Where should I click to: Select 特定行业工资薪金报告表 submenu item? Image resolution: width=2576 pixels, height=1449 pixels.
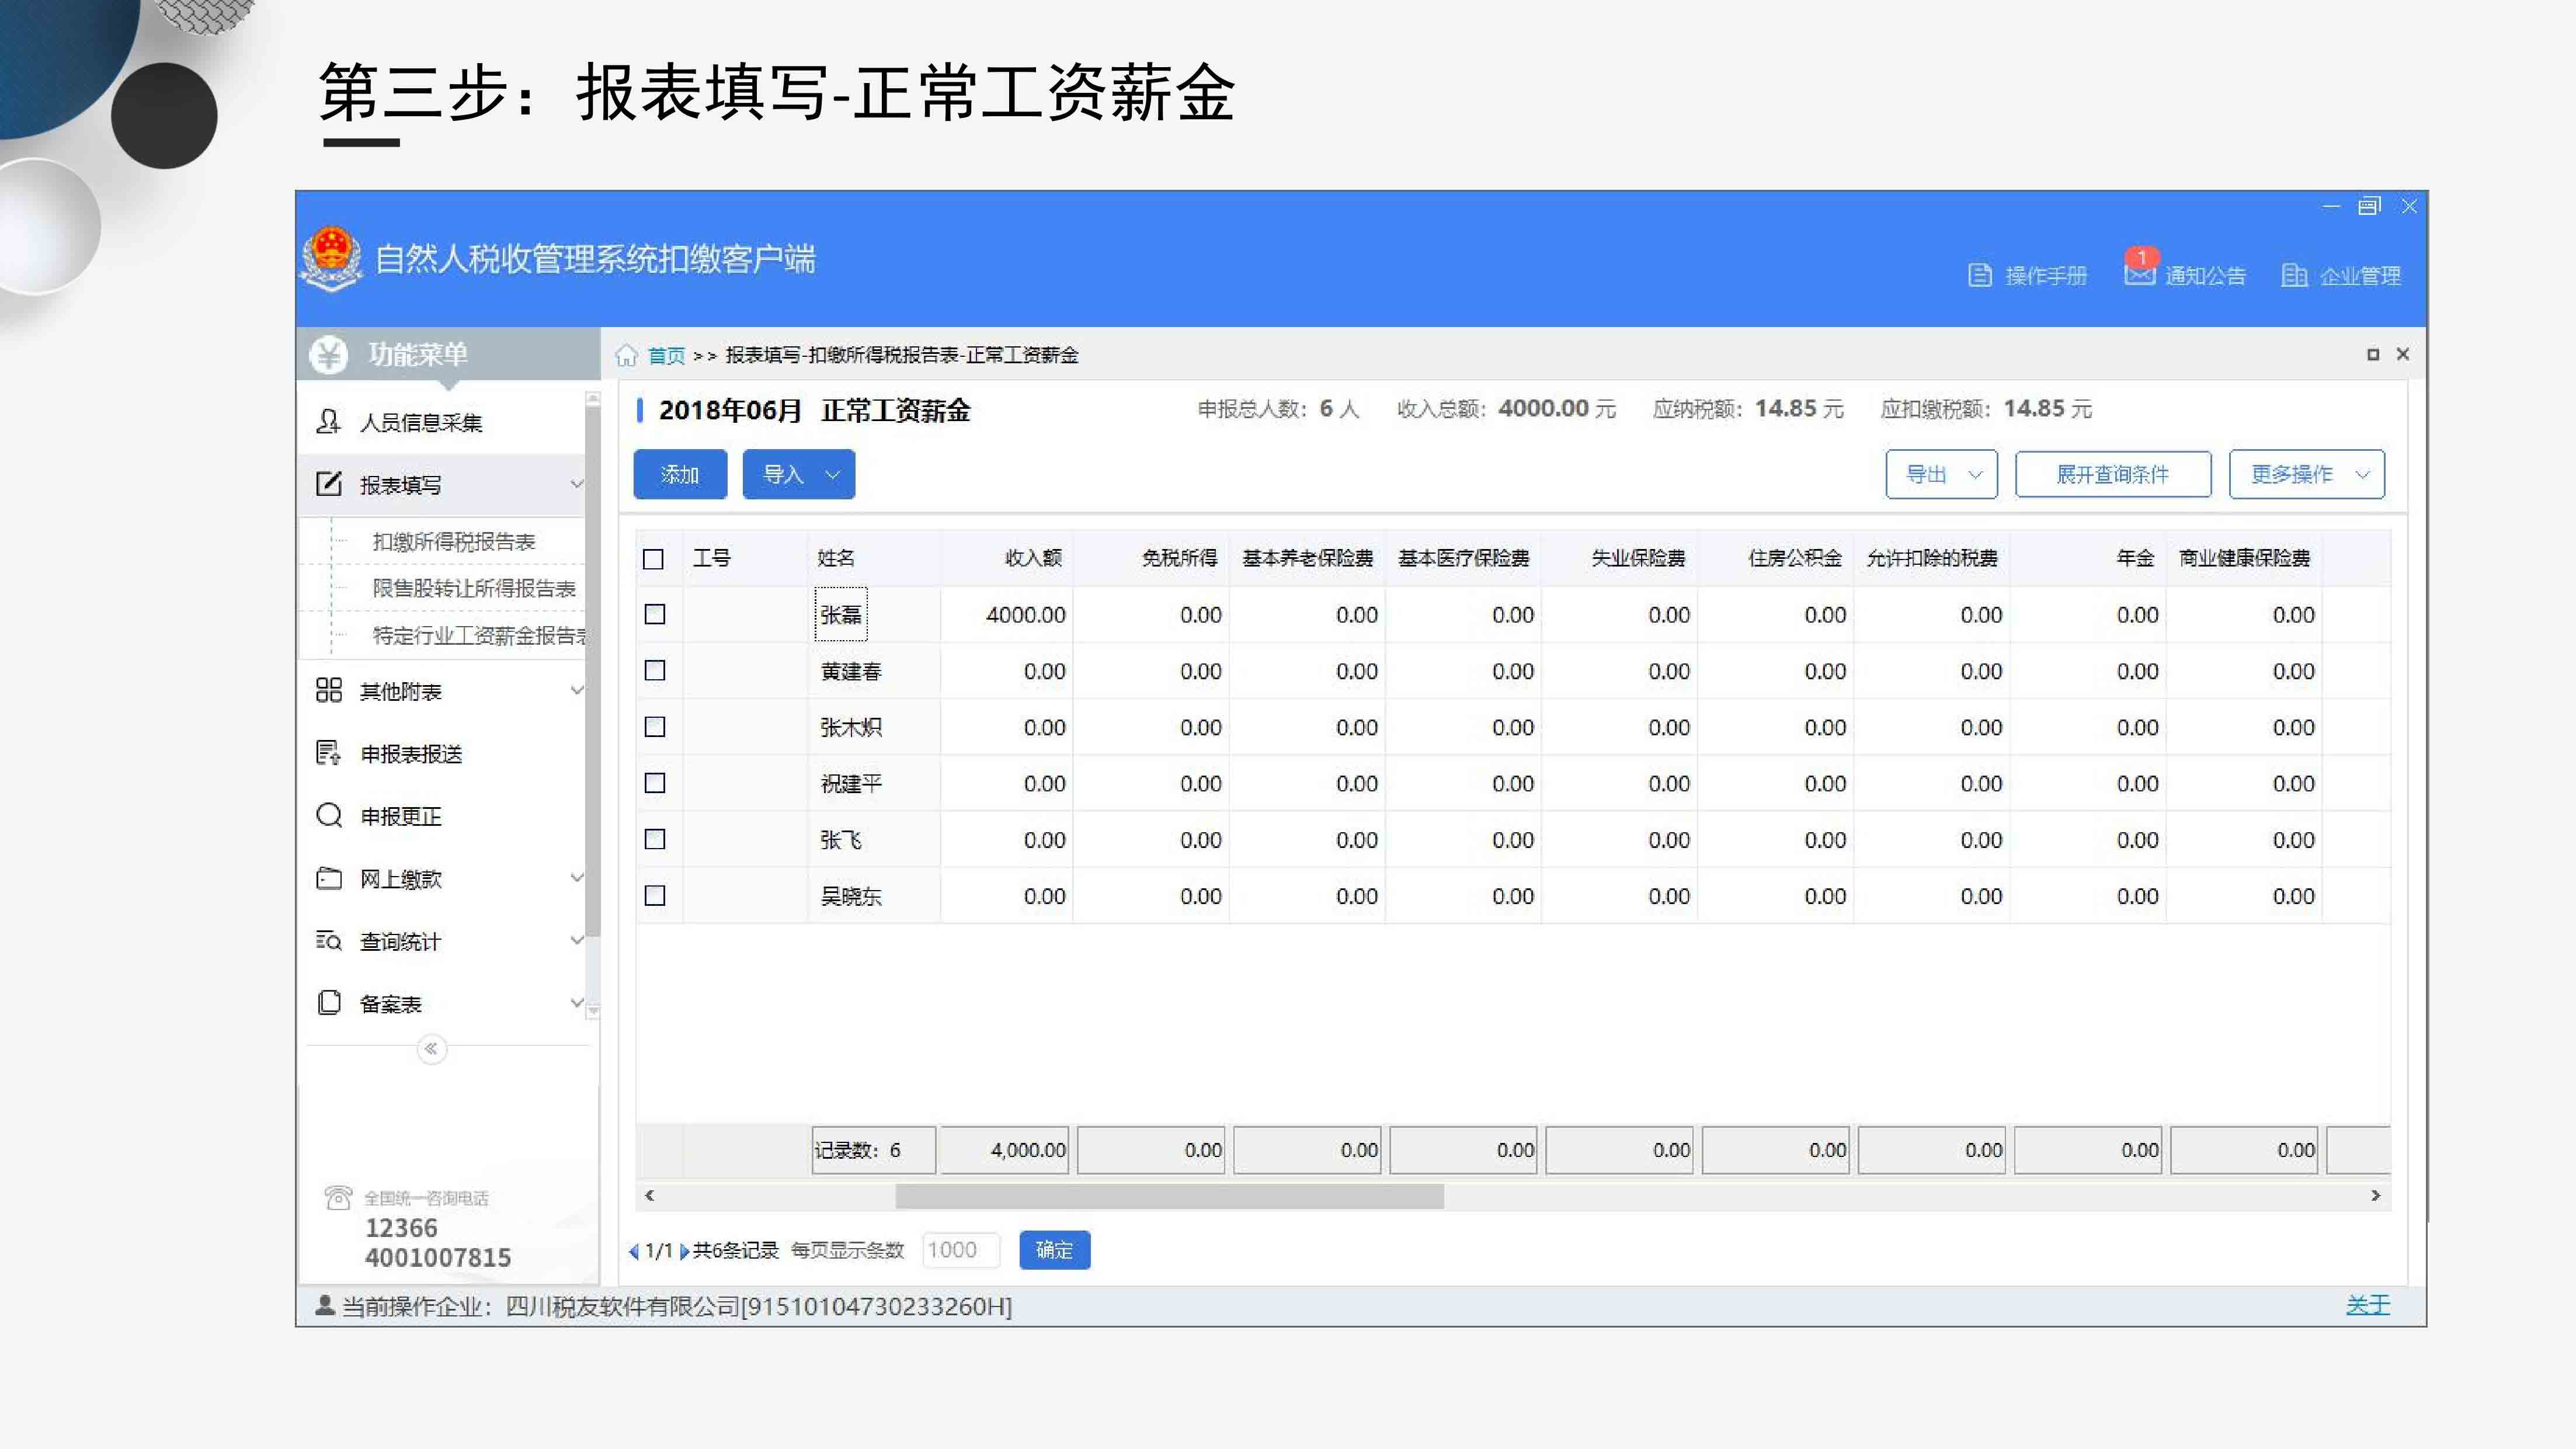(479, 635)
